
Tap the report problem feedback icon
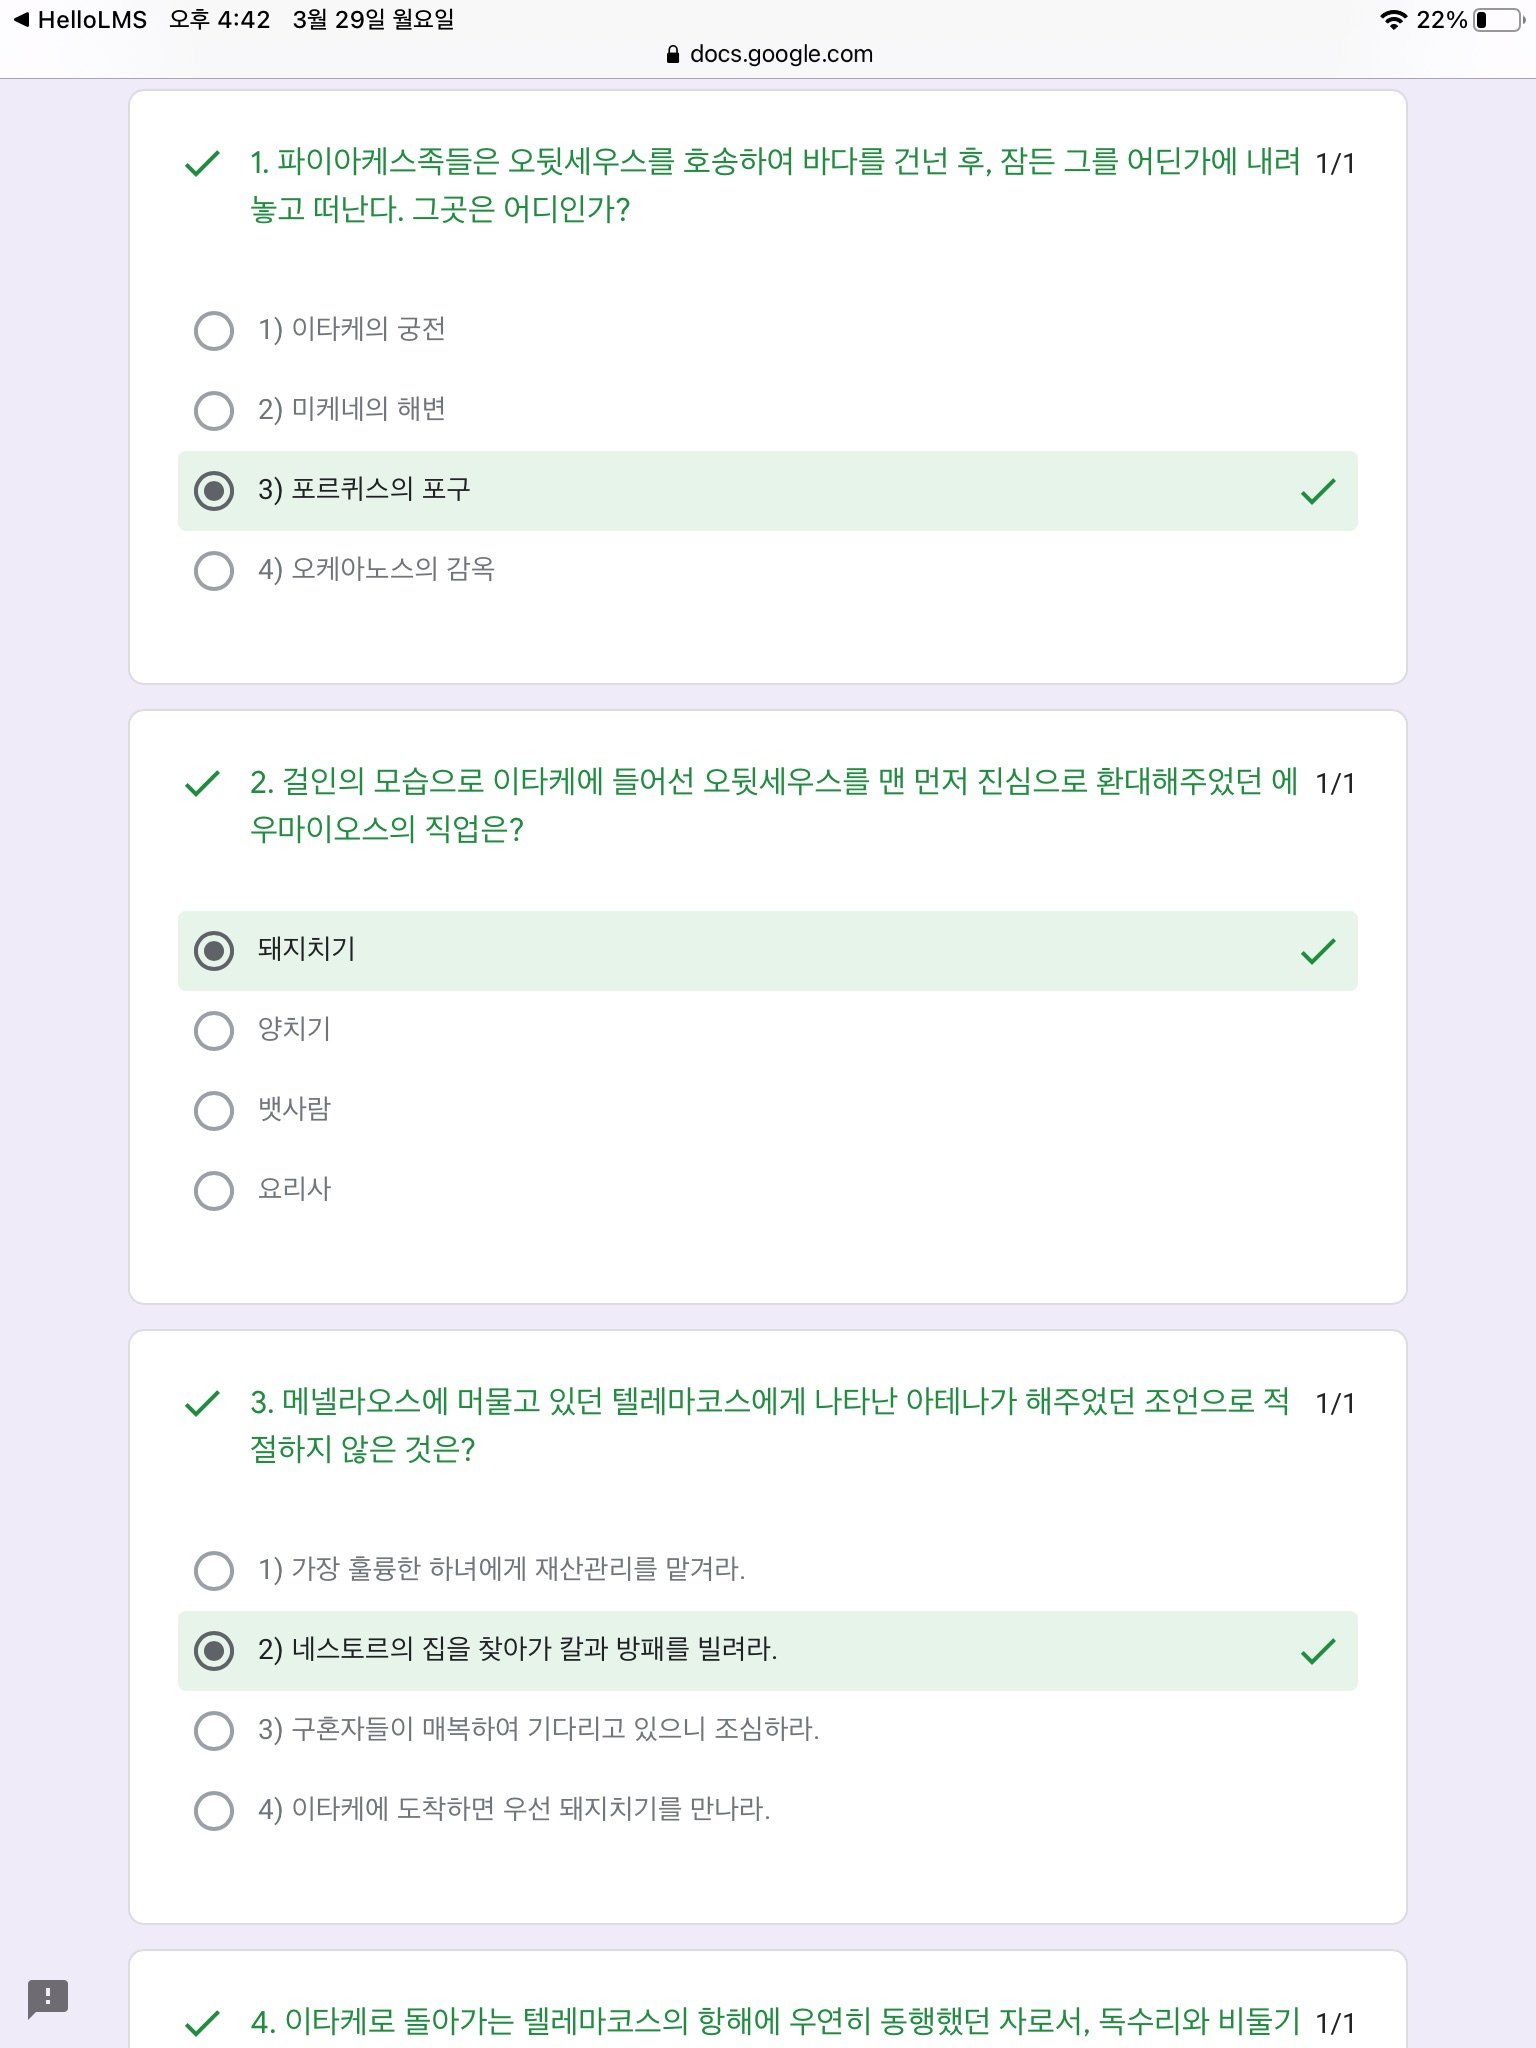[x=47, y=1998]
